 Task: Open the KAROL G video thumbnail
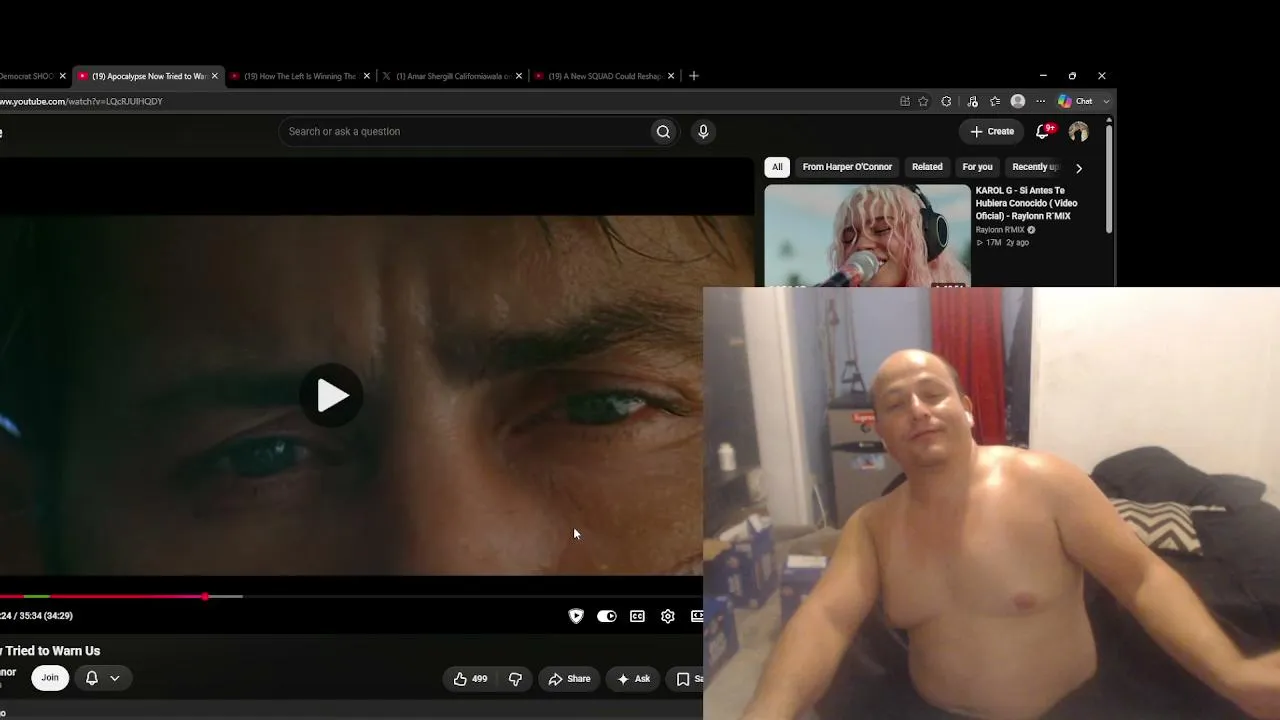pyautogui.click(x=867, y=236)
